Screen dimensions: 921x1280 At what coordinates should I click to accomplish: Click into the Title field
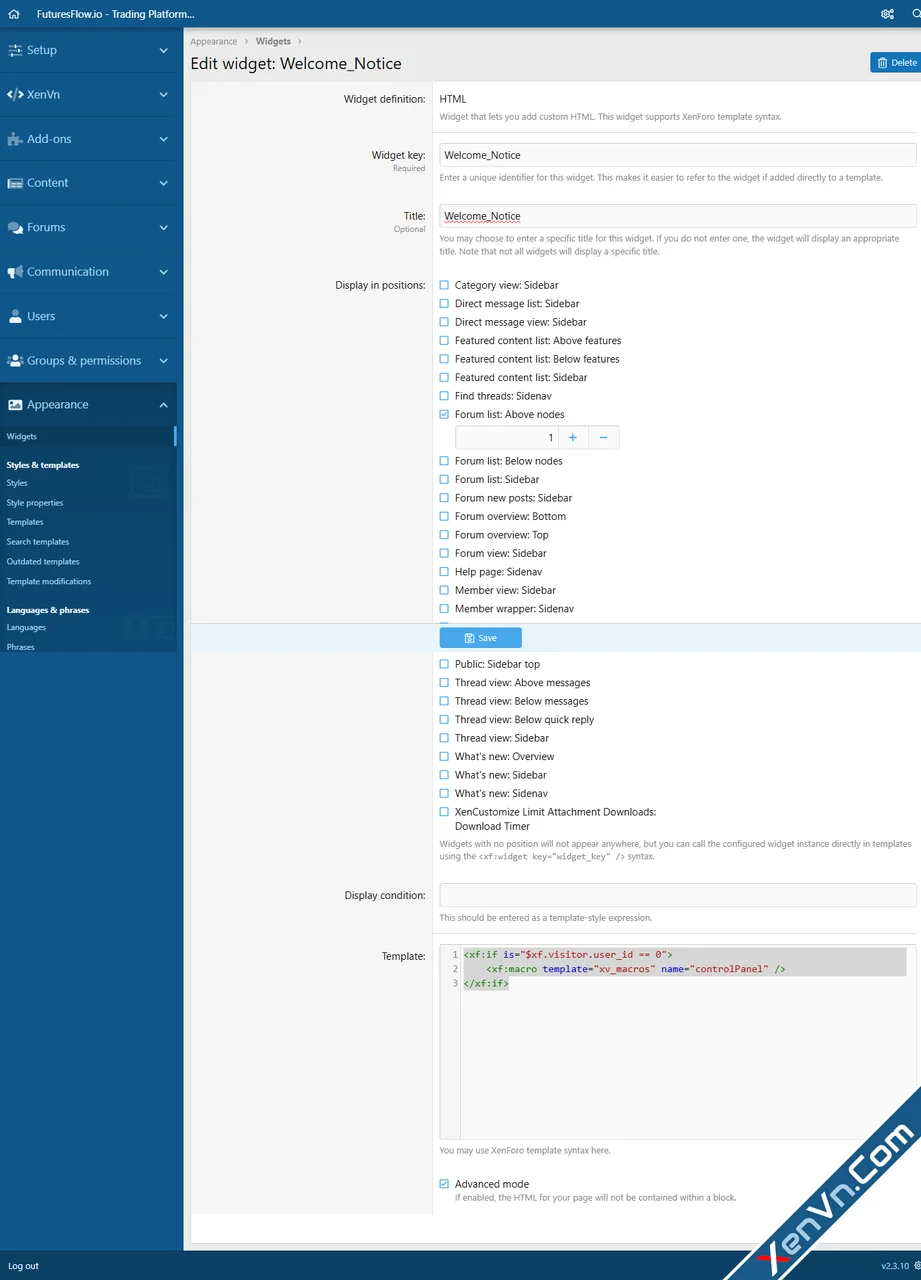pos(678,216)
